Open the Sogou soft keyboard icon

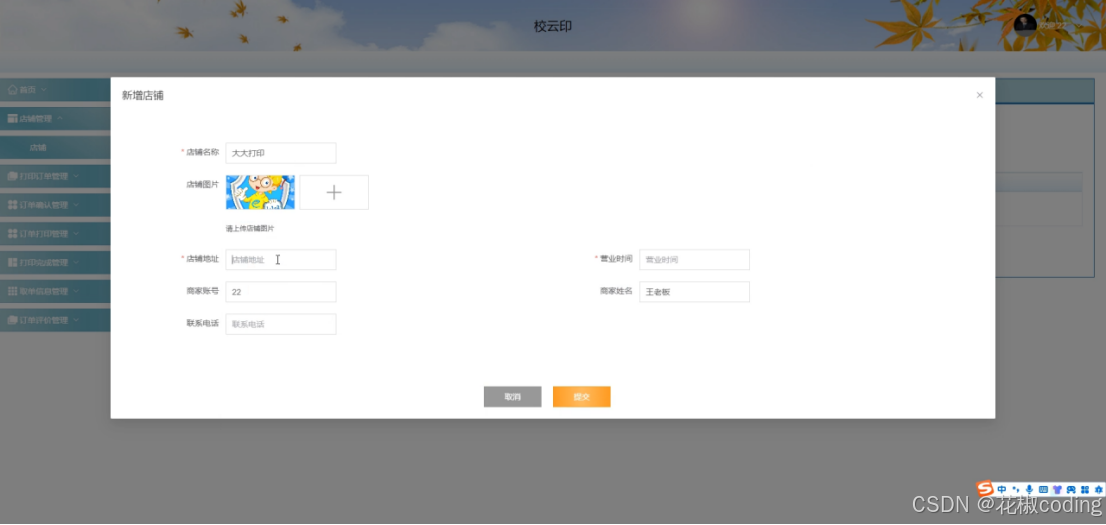1043,489
